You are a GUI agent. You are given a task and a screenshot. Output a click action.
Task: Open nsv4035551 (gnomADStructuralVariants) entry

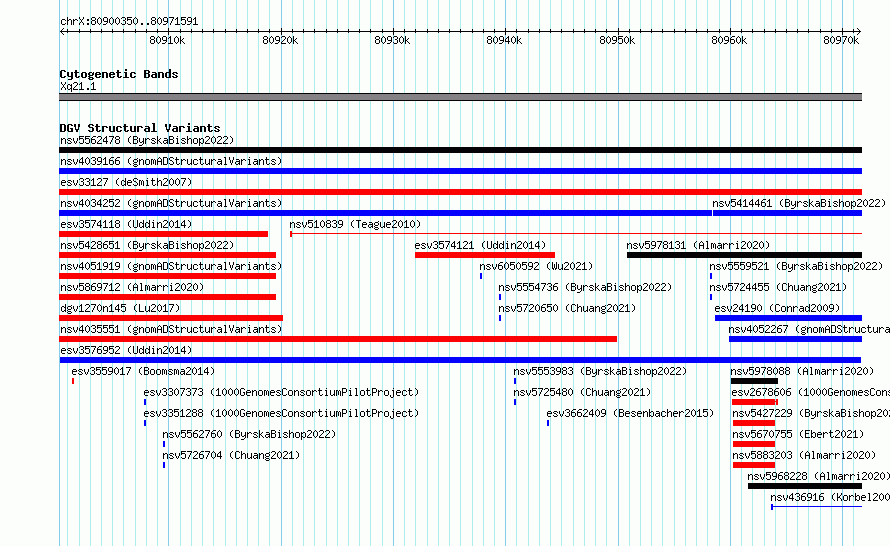coord(171,329)
